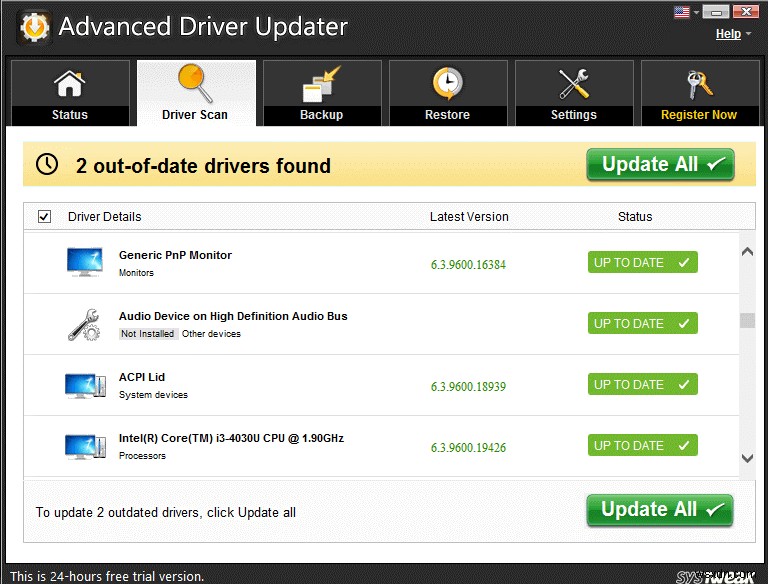Image resolution: width=768 pixels, height=584 pixels.
Task: Click the clock icon in yellow banner
Action: pyautogui.click(x=47, y=165)
